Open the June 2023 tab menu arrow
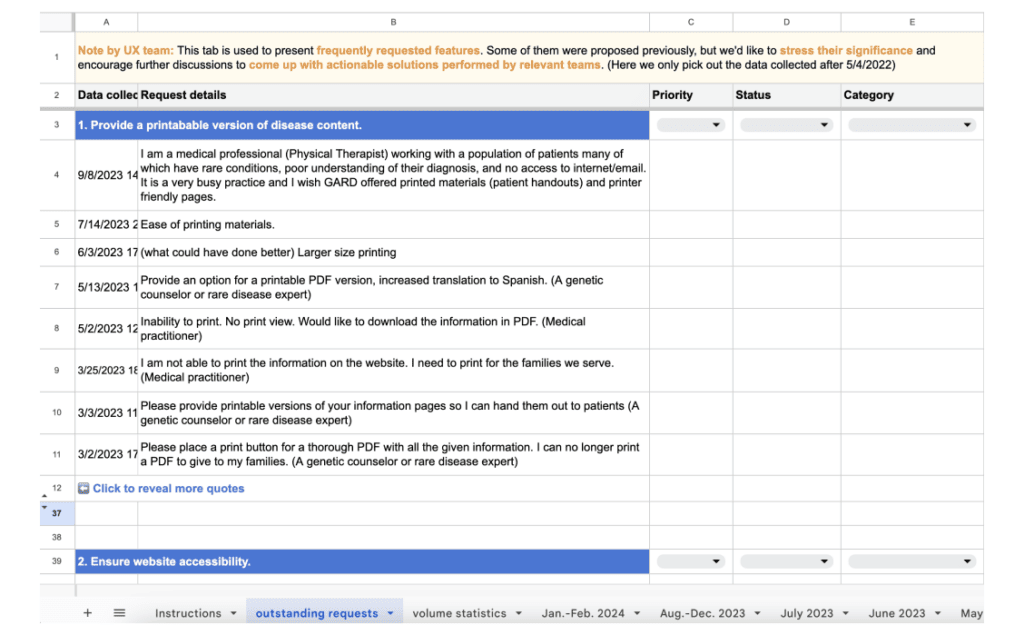1024x635 pixels. 938,613
